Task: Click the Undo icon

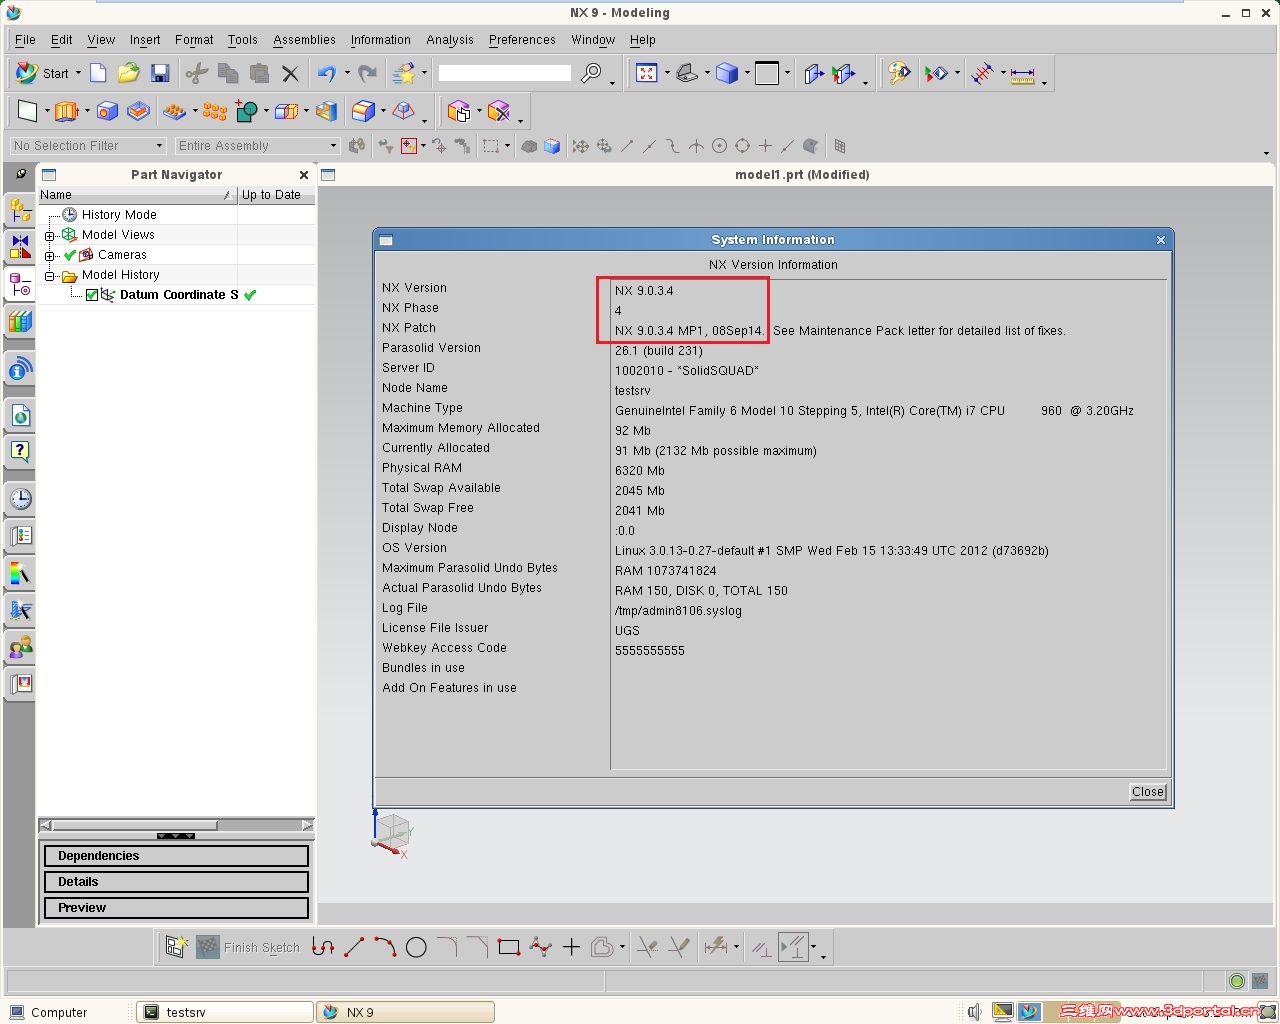Action: 330,73
